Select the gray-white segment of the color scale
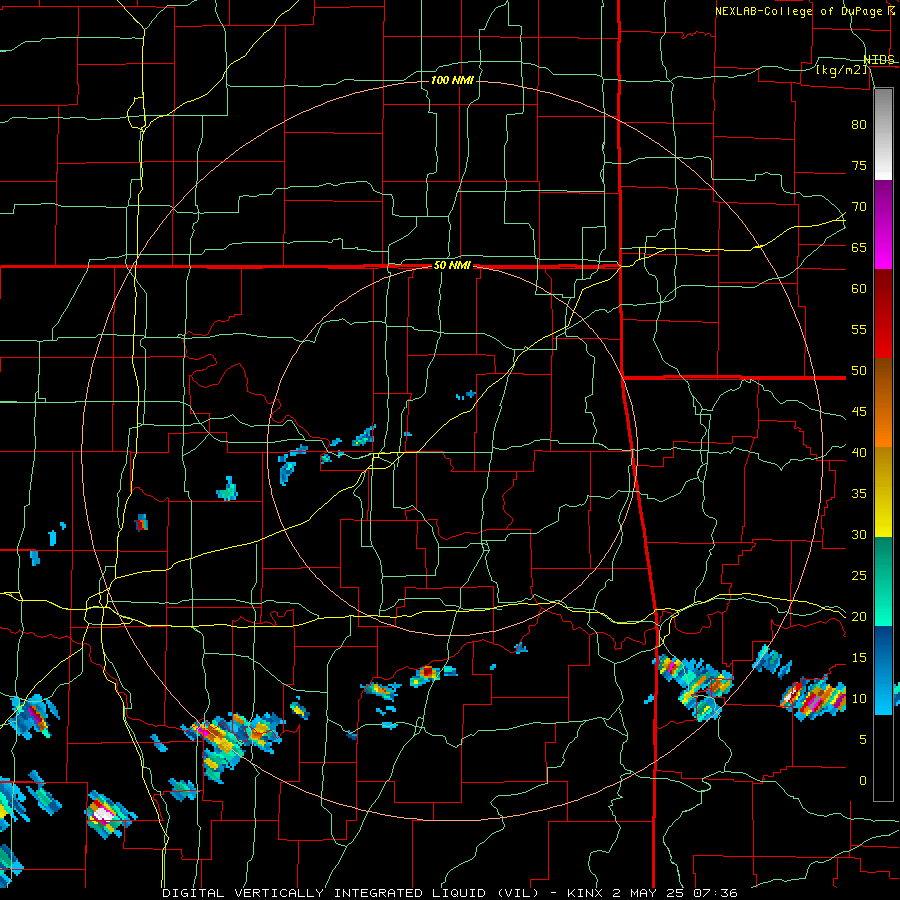 click(x=883, y=134)
